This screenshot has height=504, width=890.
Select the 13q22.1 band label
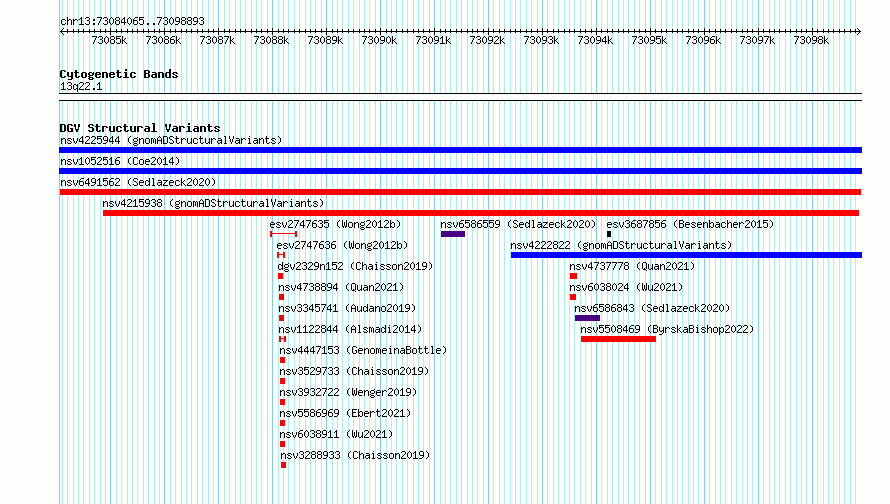tap(81, 86)
